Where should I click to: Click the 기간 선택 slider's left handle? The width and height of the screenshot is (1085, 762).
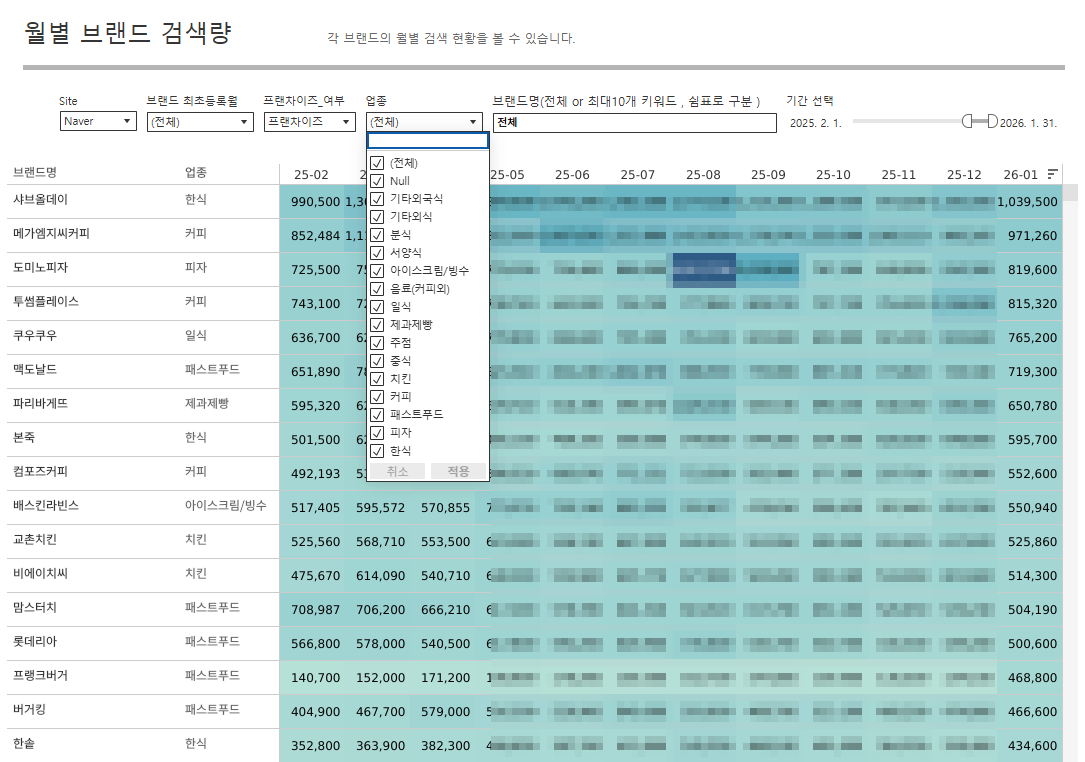pyautogui.click(x=968, y=122)
